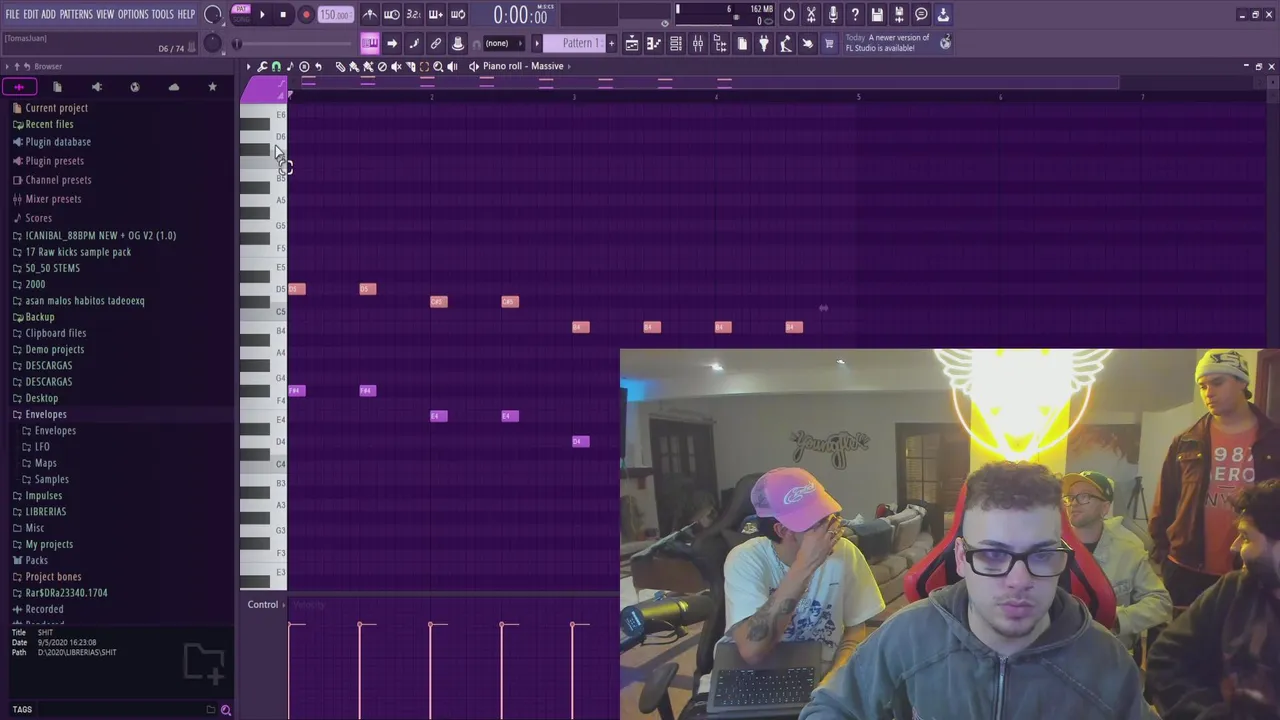Click the piano roll note stamp icon
This screenshot has height=720, width=1280.
tap(290, 66)
